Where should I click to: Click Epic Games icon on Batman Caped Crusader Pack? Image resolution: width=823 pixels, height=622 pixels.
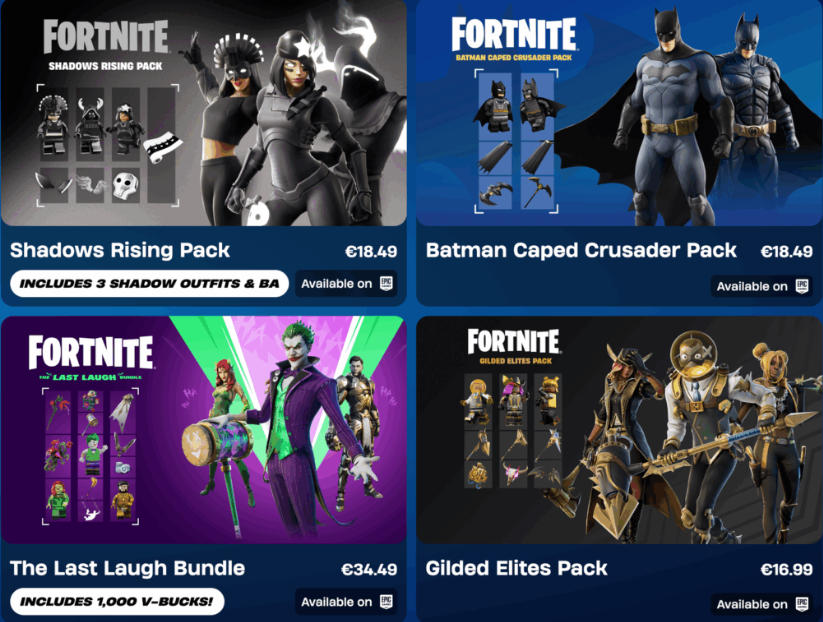[801, 286]
